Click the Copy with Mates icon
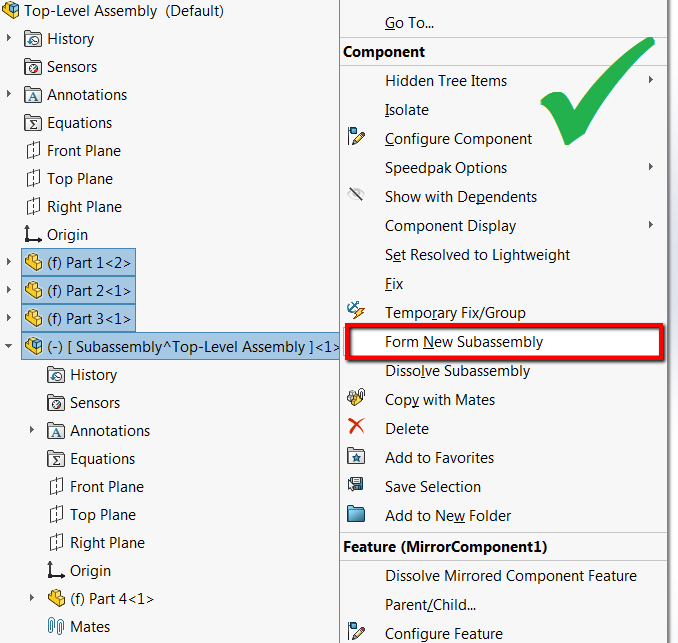The image size is (678, 643). pyautogui.click(x=356, y=397)
